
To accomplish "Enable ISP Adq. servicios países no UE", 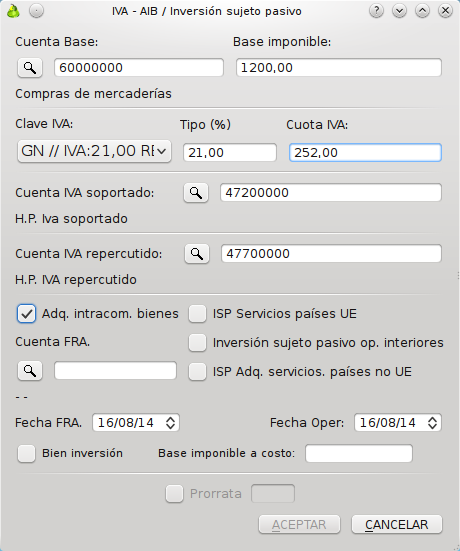I will pos(197,372).
